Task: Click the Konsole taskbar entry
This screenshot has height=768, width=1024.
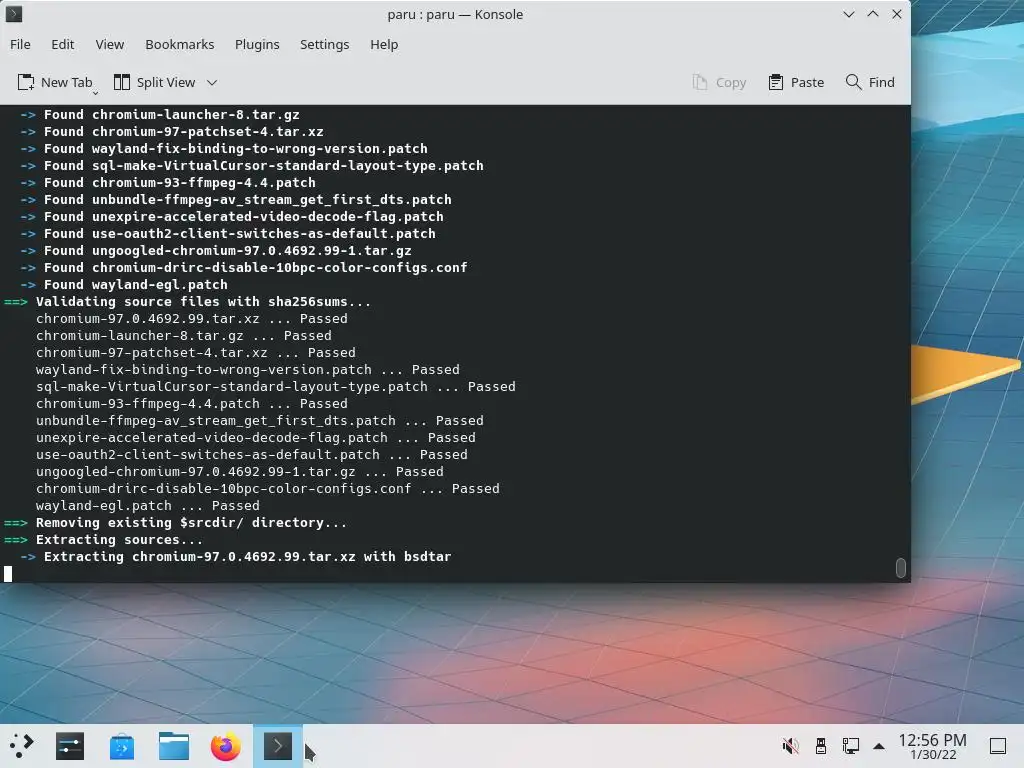Action: point(278,746)
